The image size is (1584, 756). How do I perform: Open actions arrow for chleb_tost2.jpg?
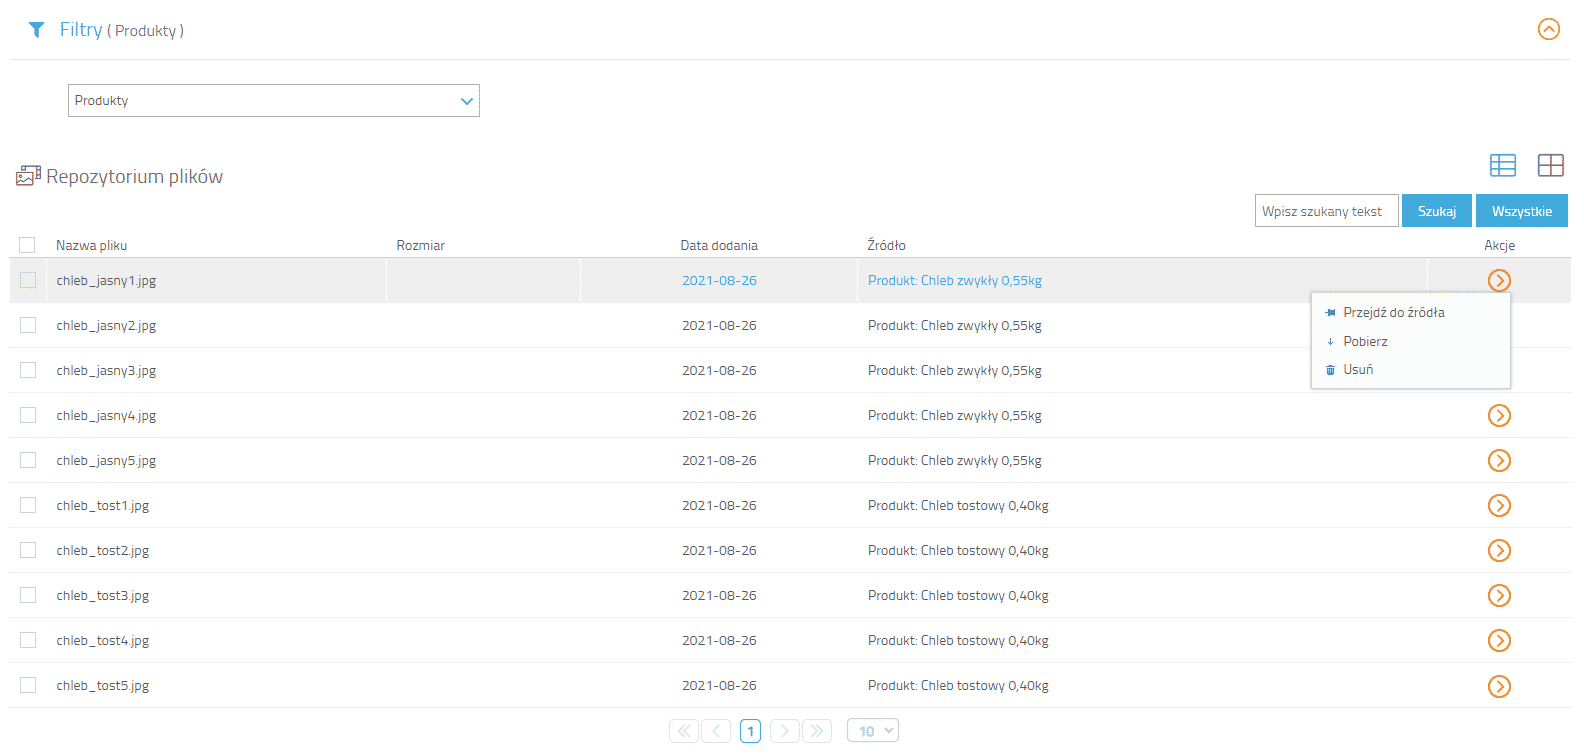tap(1499, 550)
